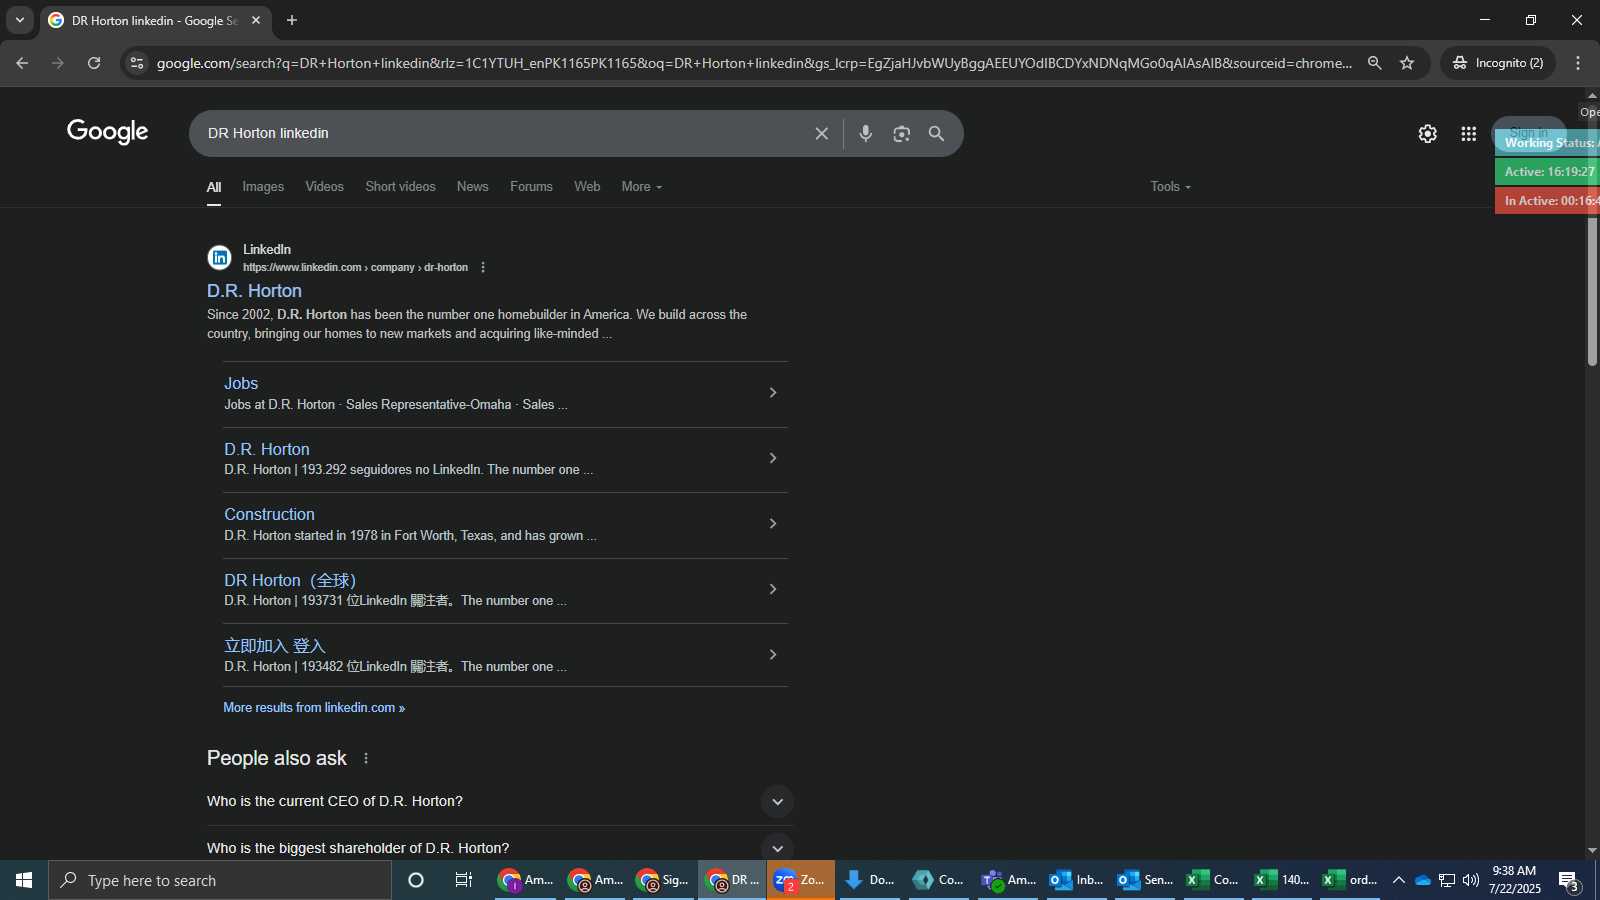Open Excel 140 workbook in taskbar
The image size is (1600, 900).
(x=1283, y=880)
